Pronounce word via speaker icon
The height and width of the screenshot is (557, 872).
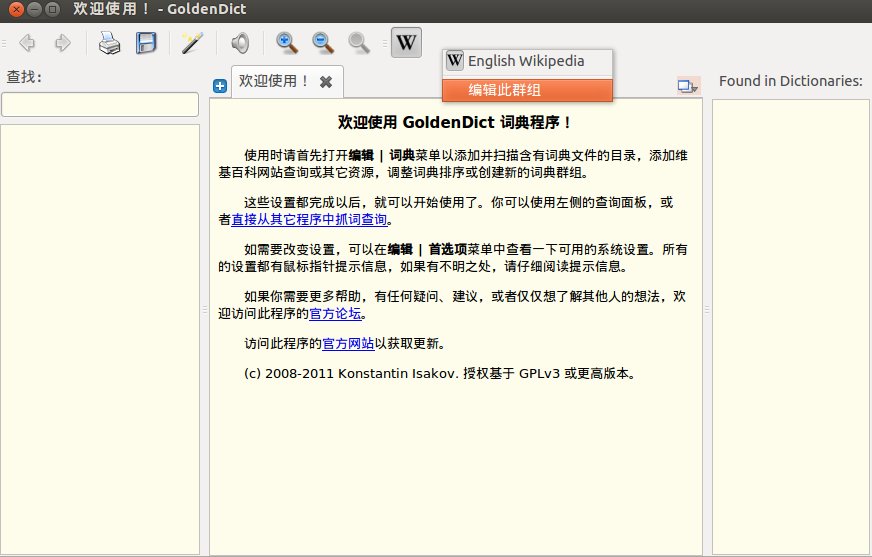[240, 43]
